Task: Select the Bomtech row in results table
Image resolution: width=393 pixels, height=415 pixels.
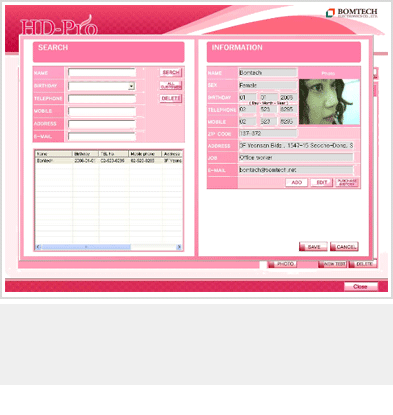Action: point(109,161)
